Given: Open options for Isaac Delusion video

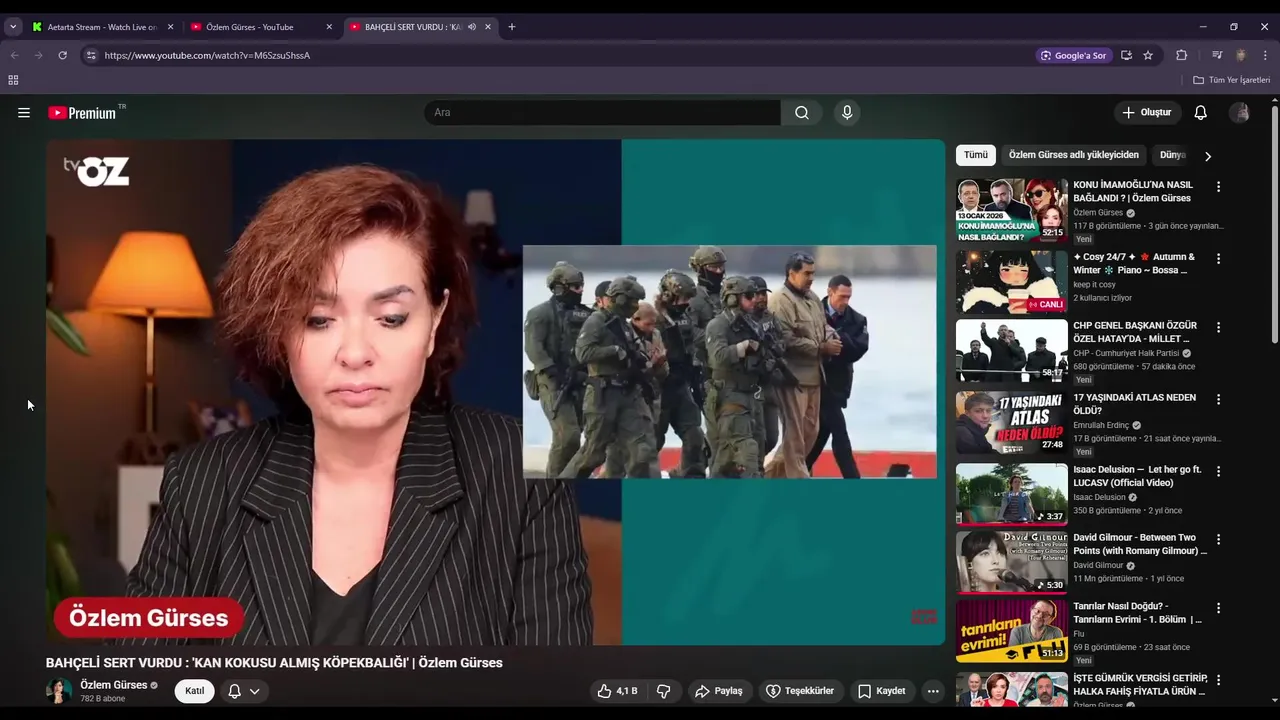Looking at the screenshot, I should click(x=1218, y=471).
